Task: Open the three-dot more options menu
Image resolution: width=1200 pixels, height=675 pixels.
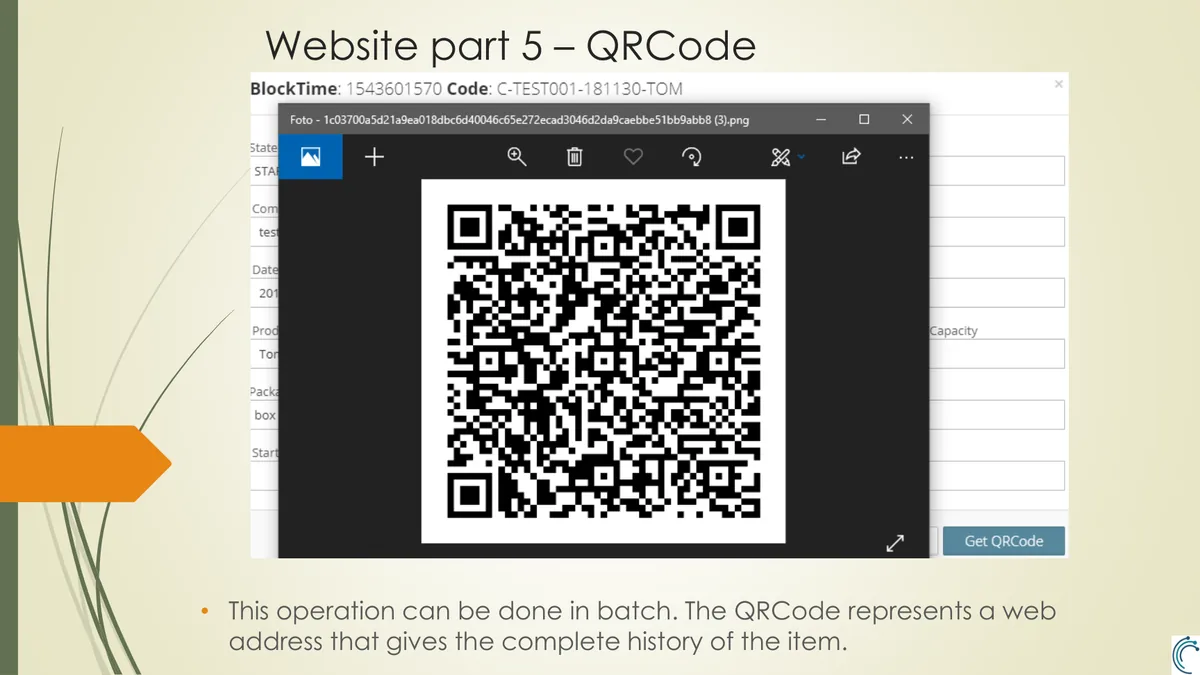Action: pos(906,157)
